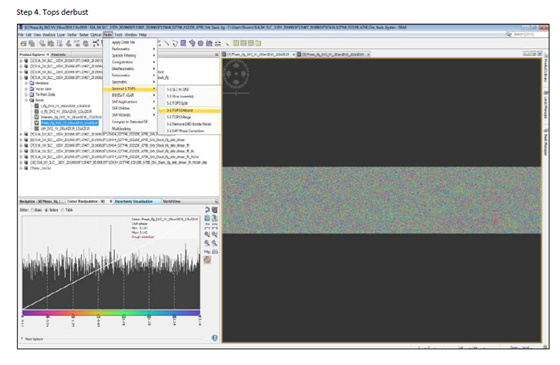Screen dimensions: 560x365
Task: Collapse the Bands folder node
Action: click(26, 100)
